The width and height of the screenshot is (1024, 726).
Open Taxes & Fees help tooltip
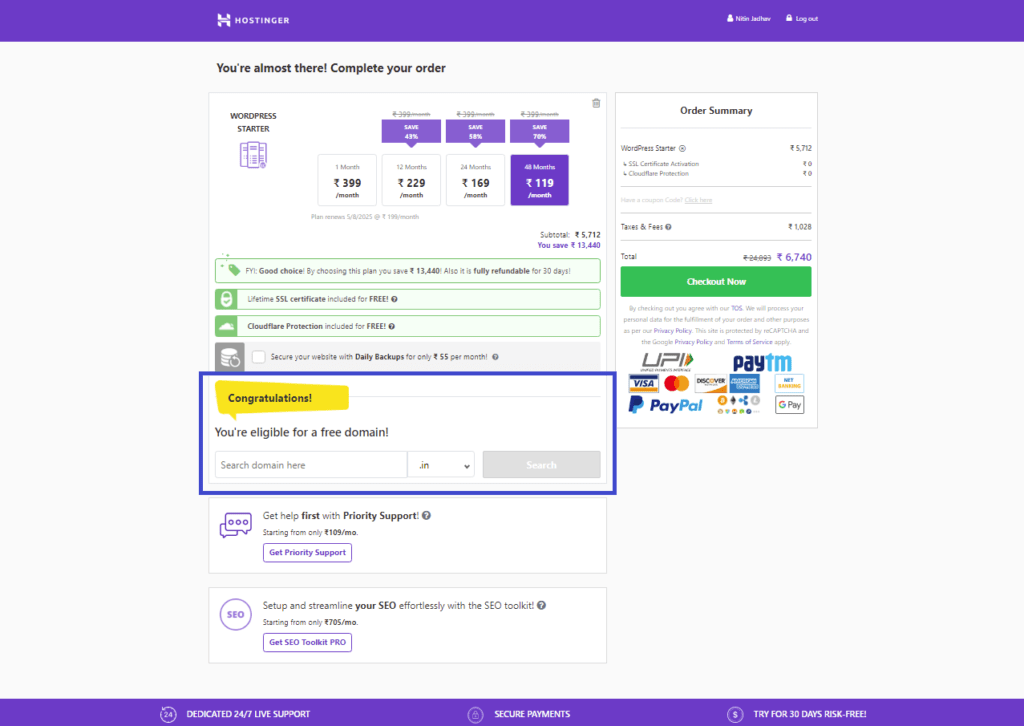[x=668, y=227]
